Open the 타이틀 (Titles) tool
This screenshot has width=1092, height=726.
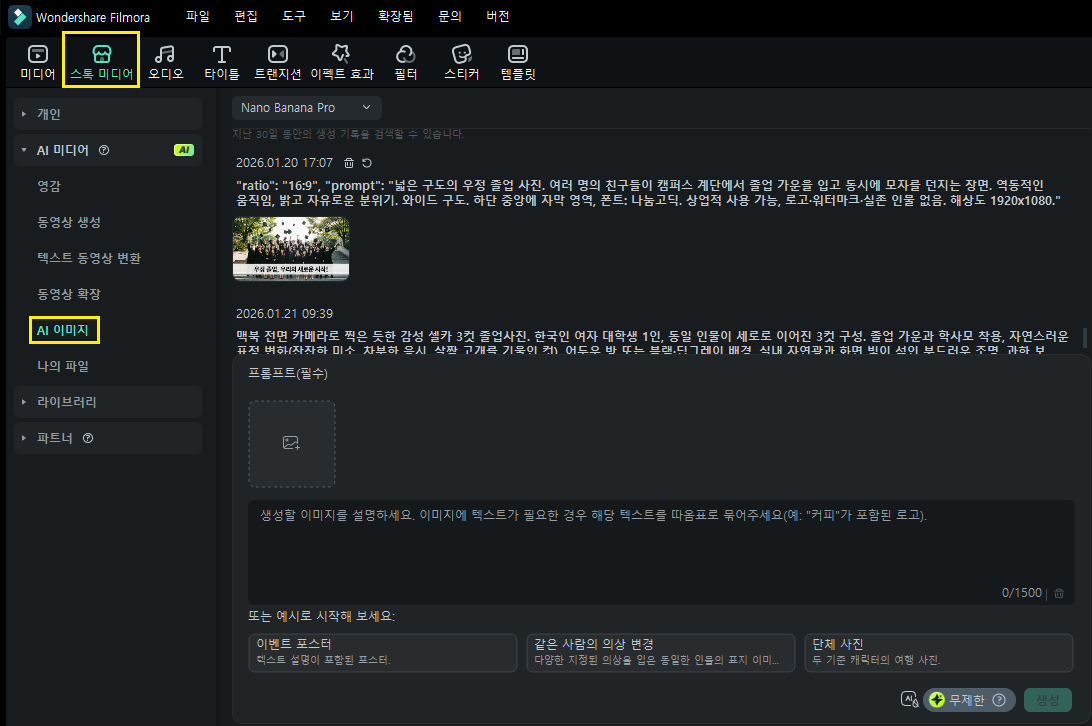point(222,61)
